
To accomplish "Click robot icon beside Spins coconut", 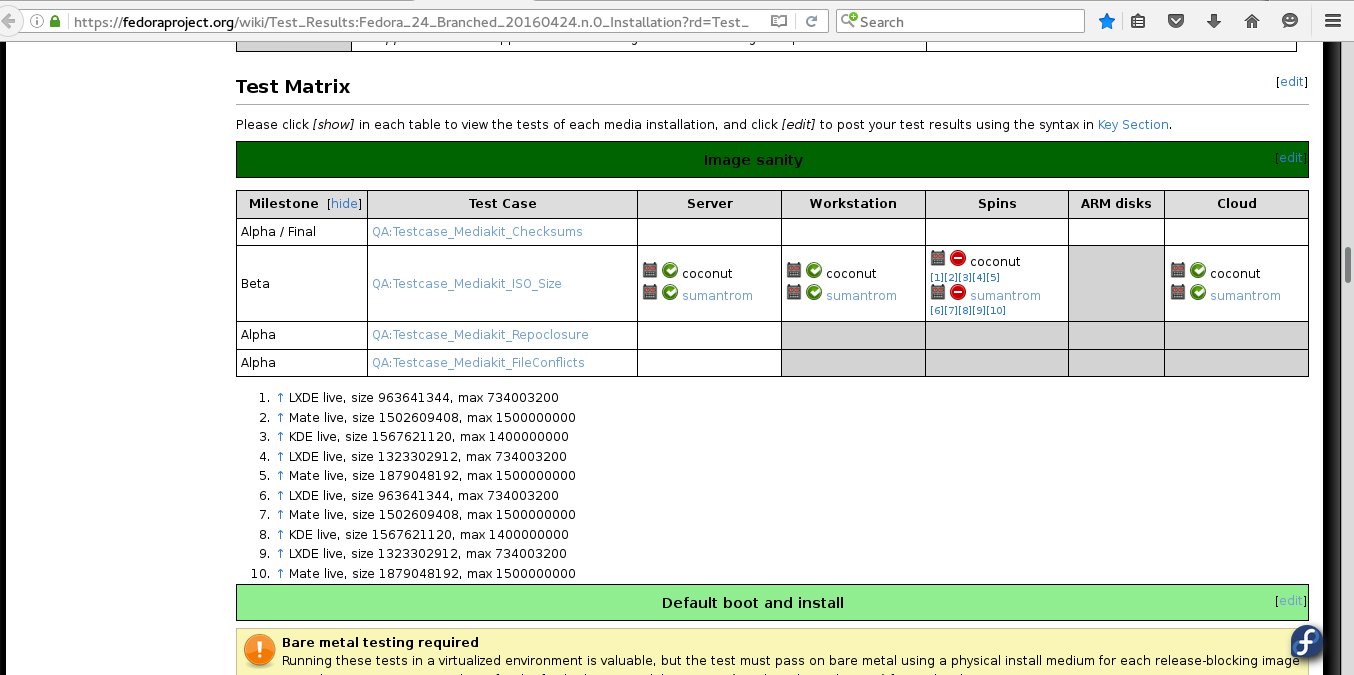I will [x=938, y=258].
